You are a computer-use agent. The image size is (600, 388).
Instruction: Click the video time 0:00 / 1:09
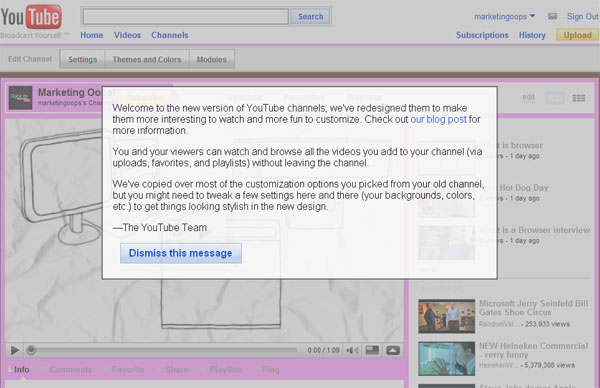click(323, 350)
